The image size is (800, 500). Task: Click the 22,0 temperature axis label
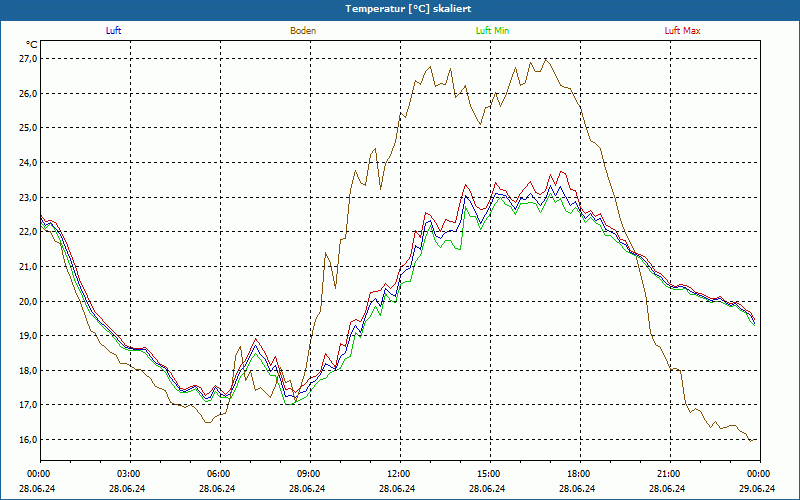click(28, 232)
